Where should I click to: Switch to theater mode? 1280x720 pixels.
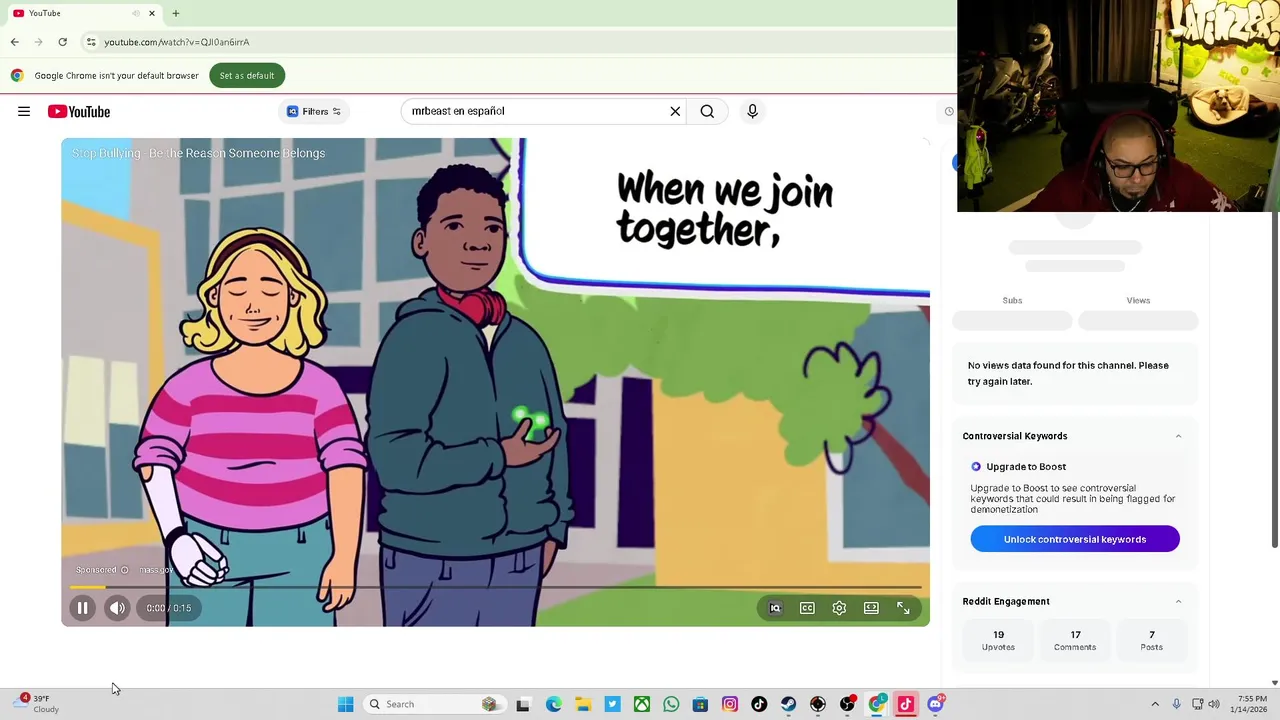(x=871, y=608)
